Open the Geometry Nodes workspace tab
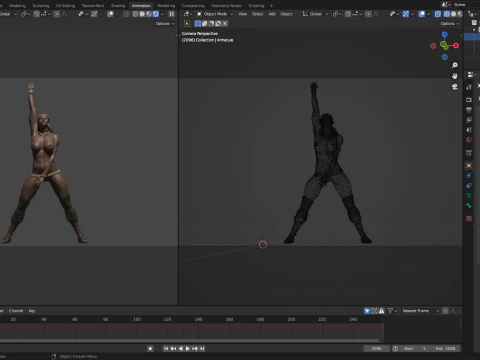Viewport: 480px width, 360px height. (x=226, y=6)
